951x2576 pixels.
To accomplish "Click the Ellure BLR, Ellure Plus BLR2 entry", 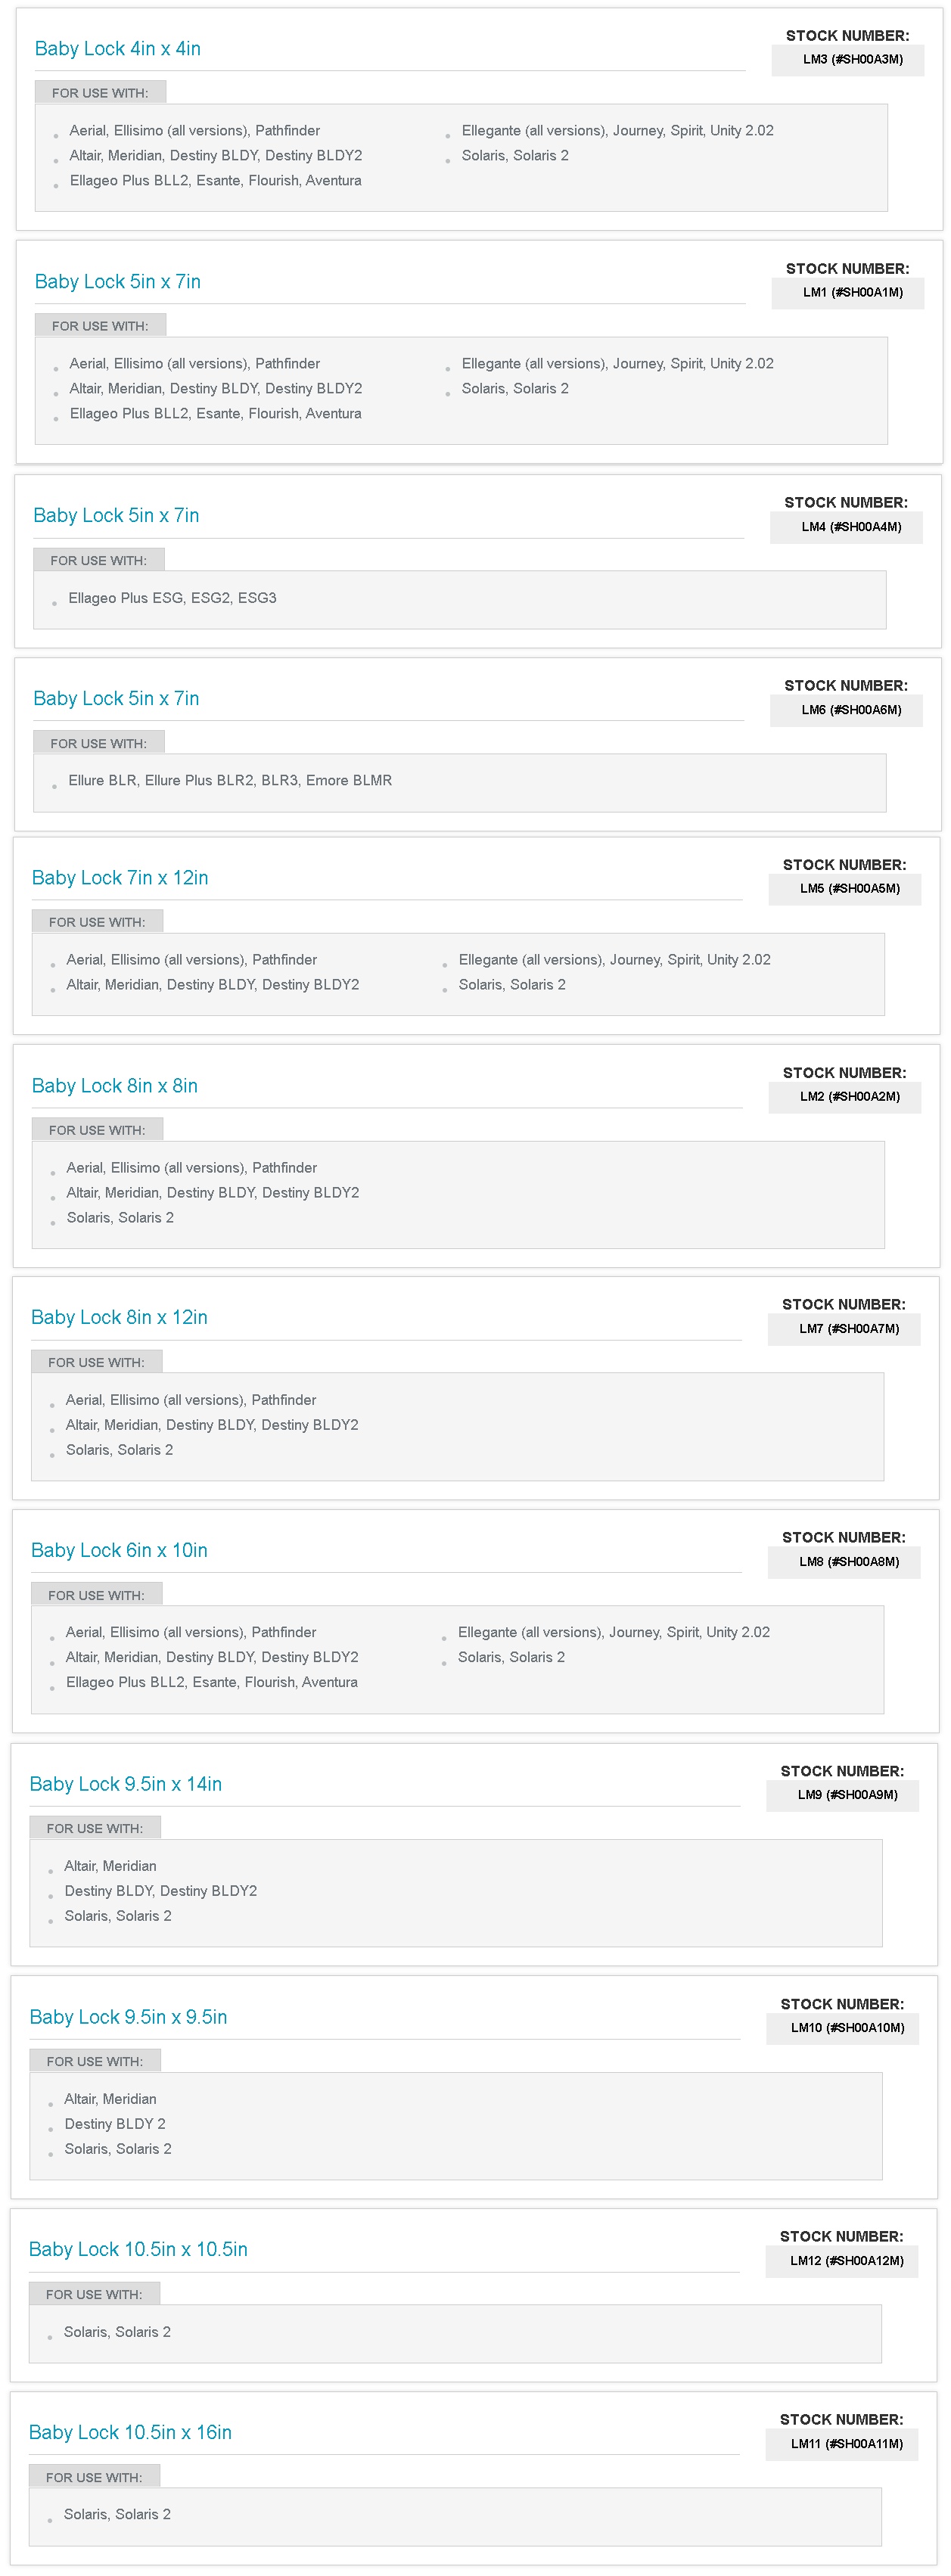I will (230, 781).
